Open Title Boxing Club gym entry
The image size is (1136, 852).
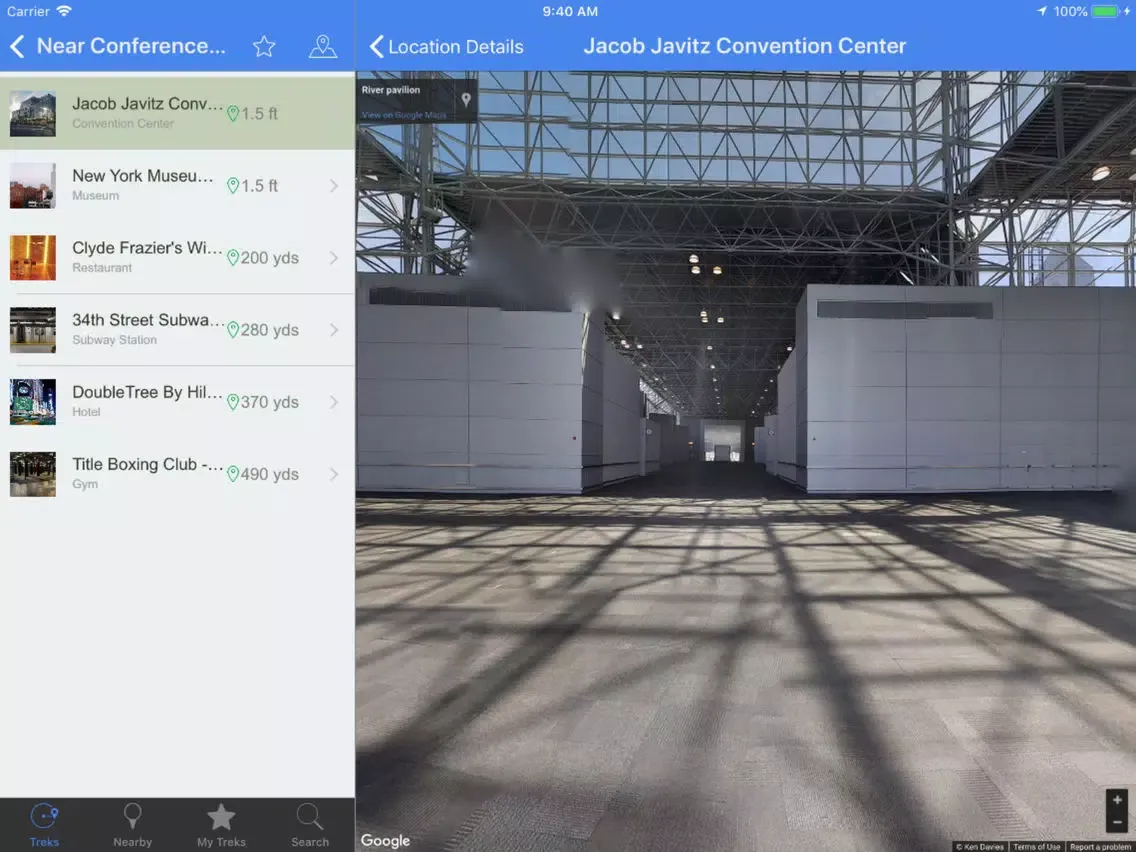click(x=178, y=474)
